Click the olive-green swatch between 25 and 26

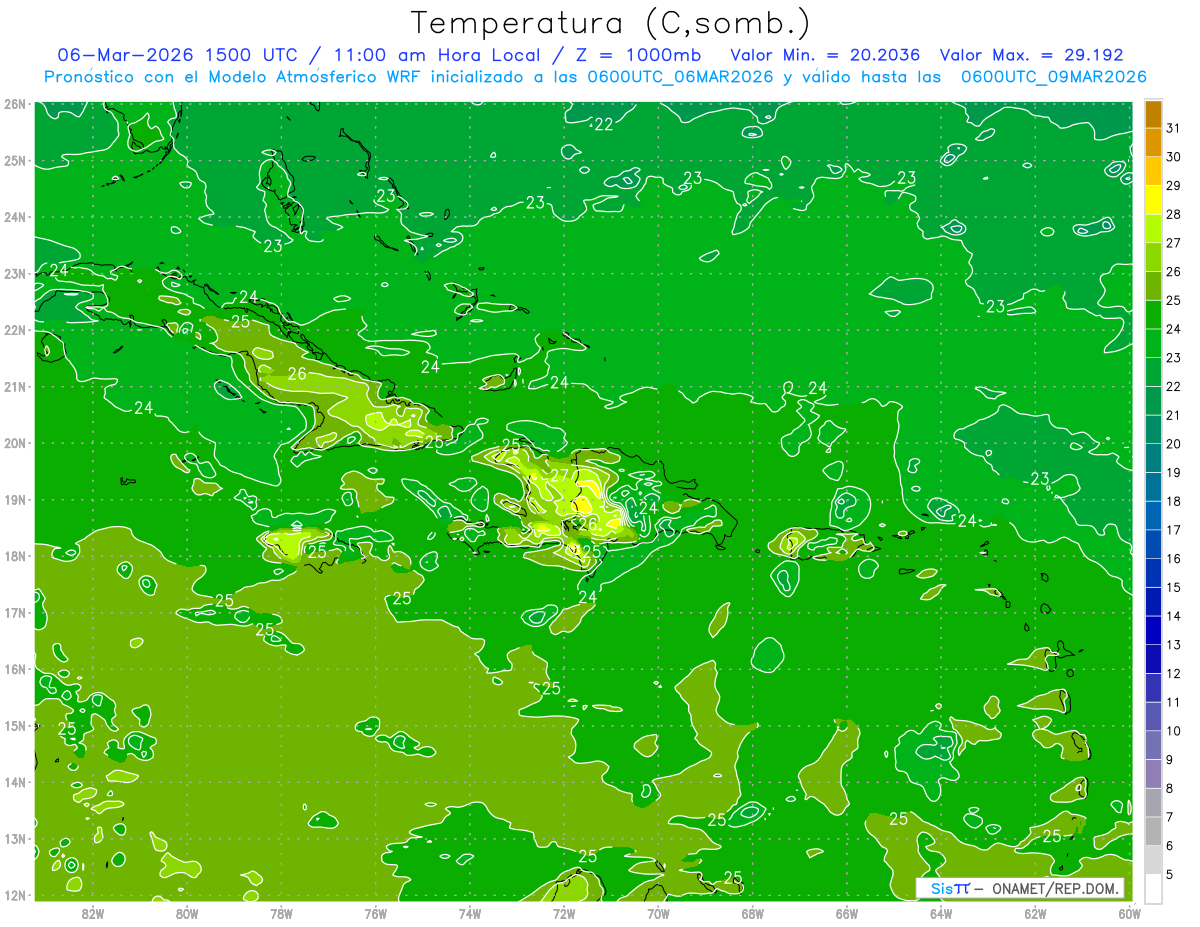(1153, 286)
